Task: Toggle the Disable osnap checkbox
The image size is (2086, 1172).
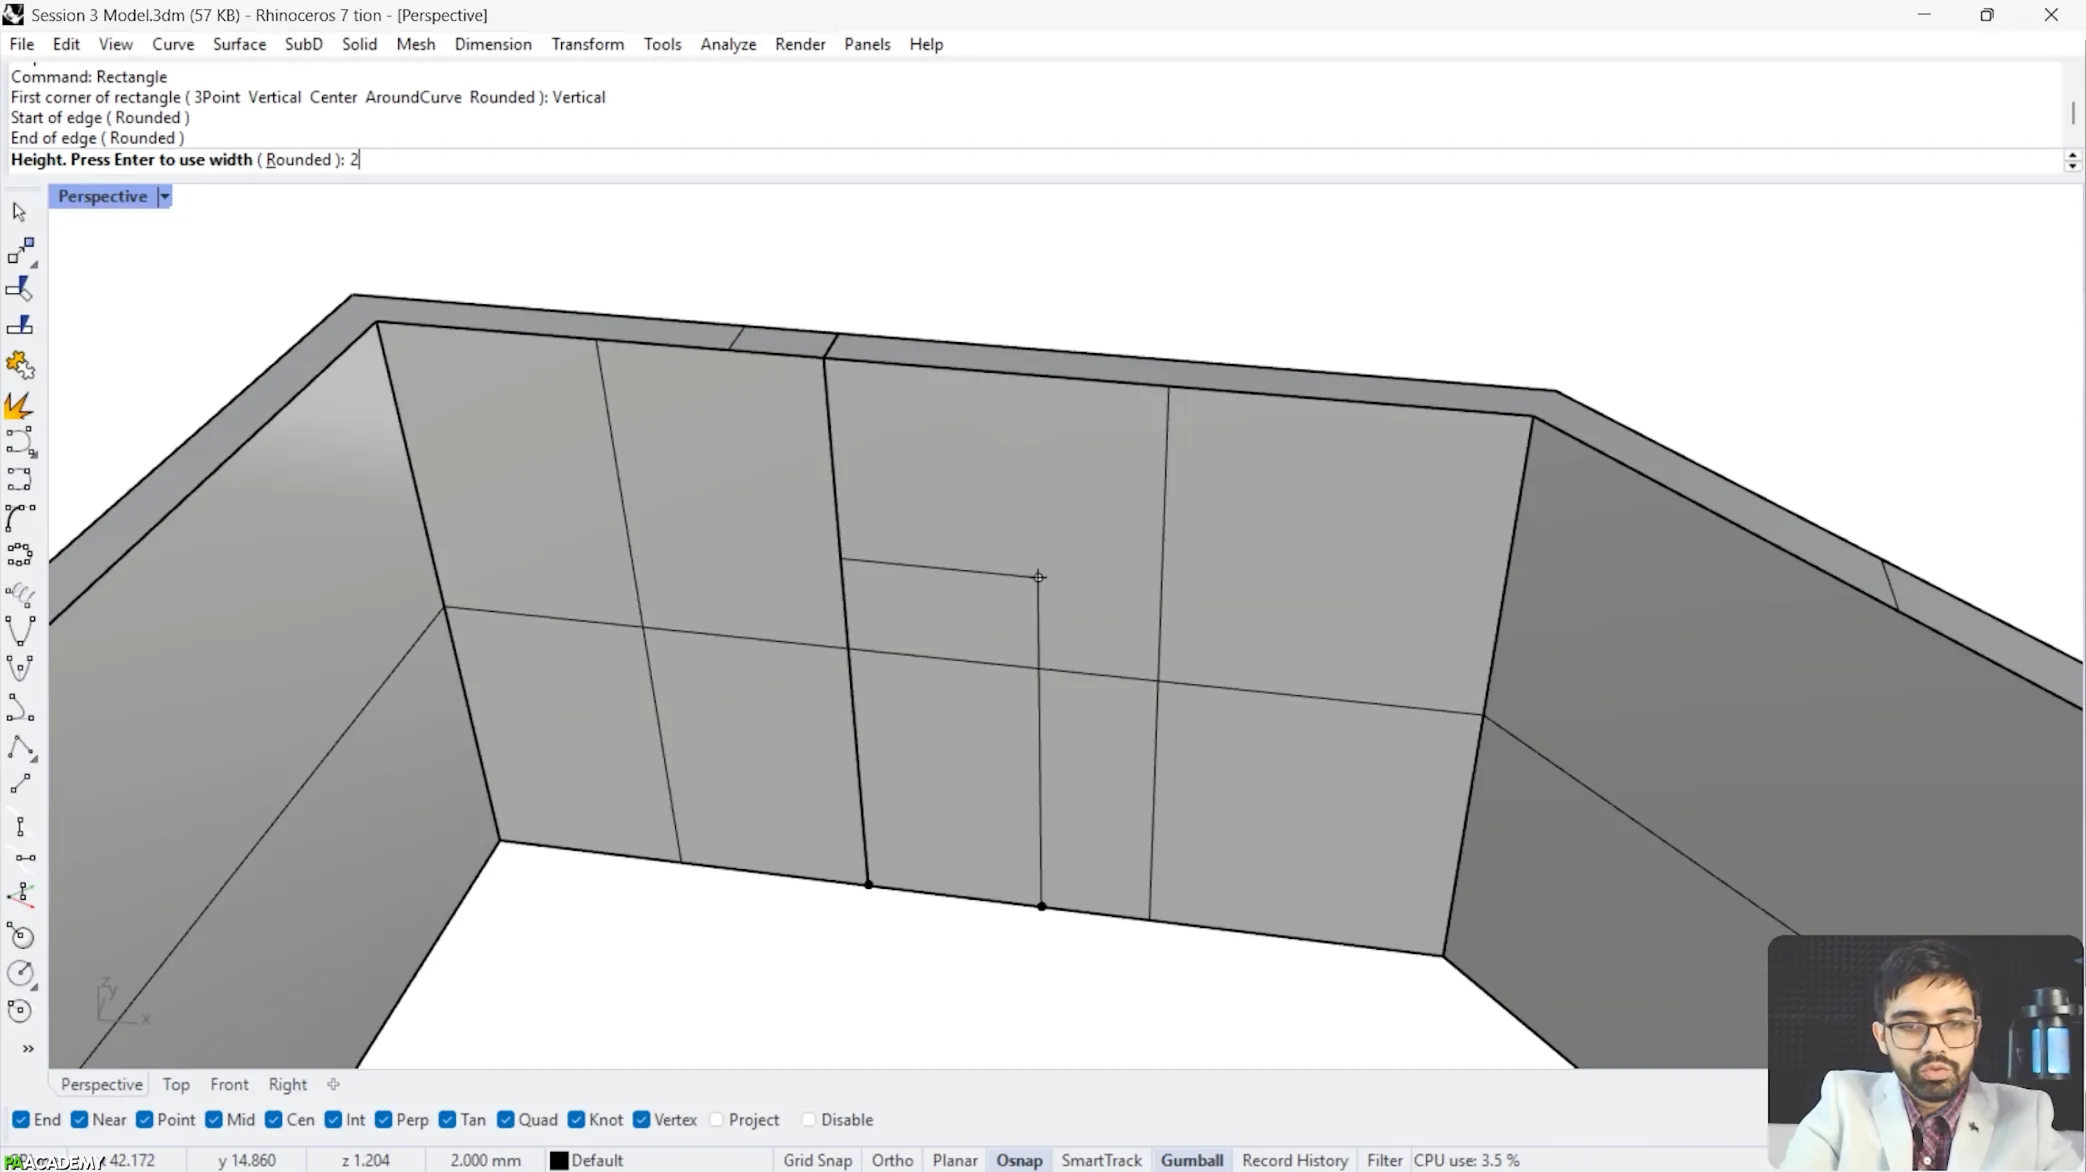Action: tap(808, 1119)
